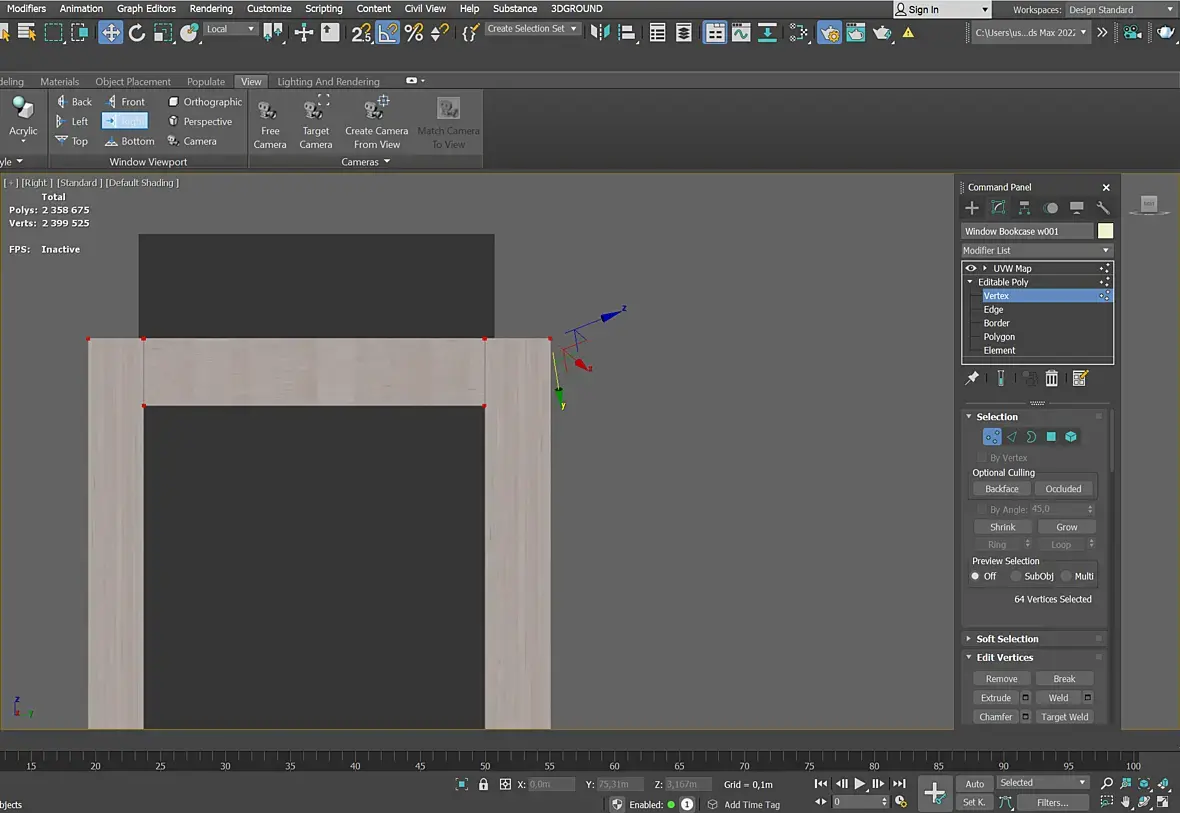
Task: Click the object color swatch
Action: coord(1105,231)
